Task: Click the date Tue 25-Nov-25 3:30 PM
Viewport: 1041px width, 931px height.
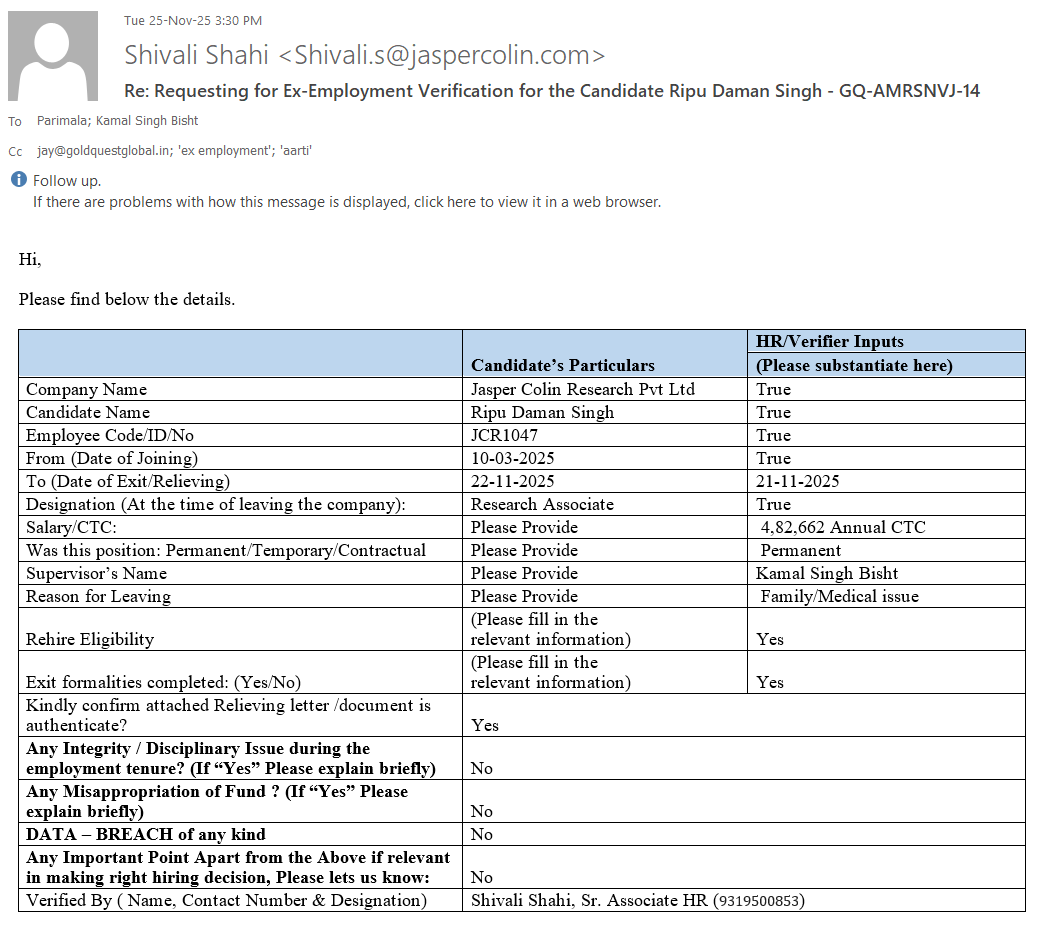Action: click(193, 21)
